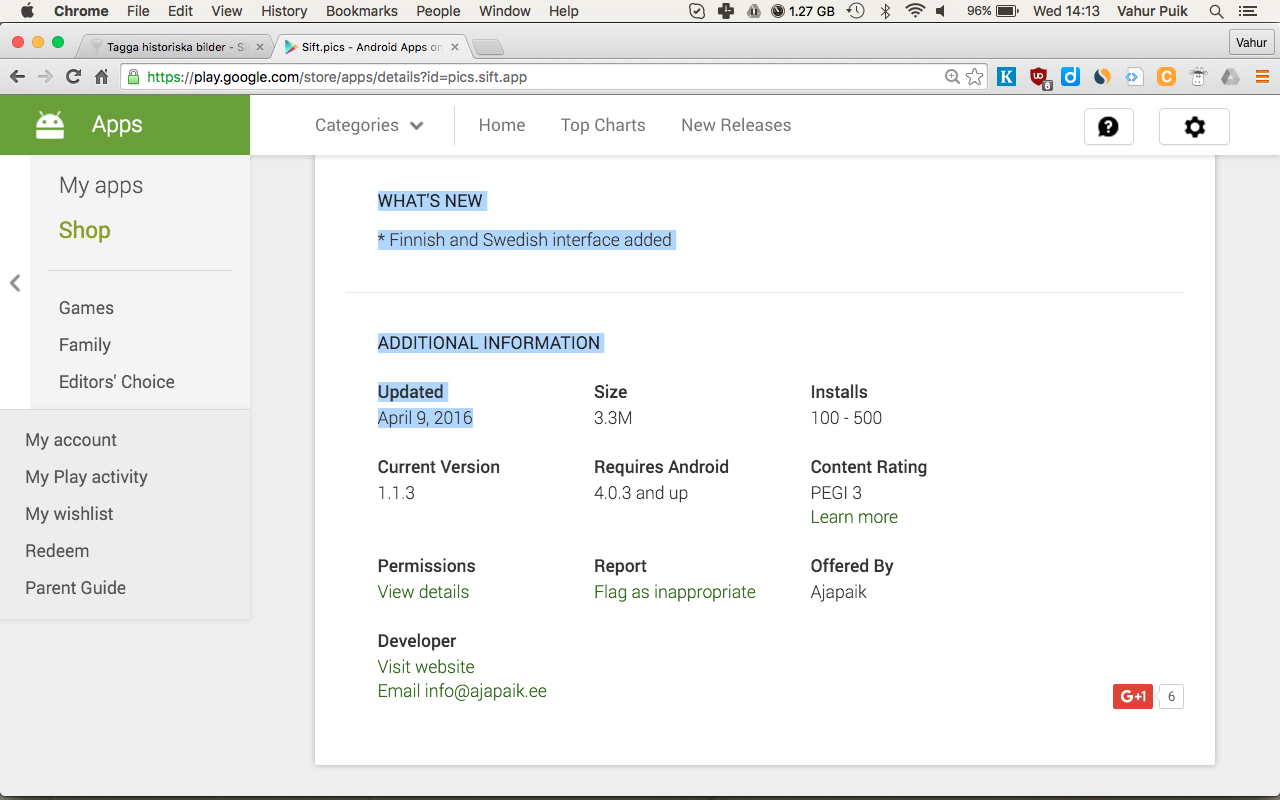Click the '100 - 500' installs value
This screenshot has height=800, width=1280.
[846, 418]
